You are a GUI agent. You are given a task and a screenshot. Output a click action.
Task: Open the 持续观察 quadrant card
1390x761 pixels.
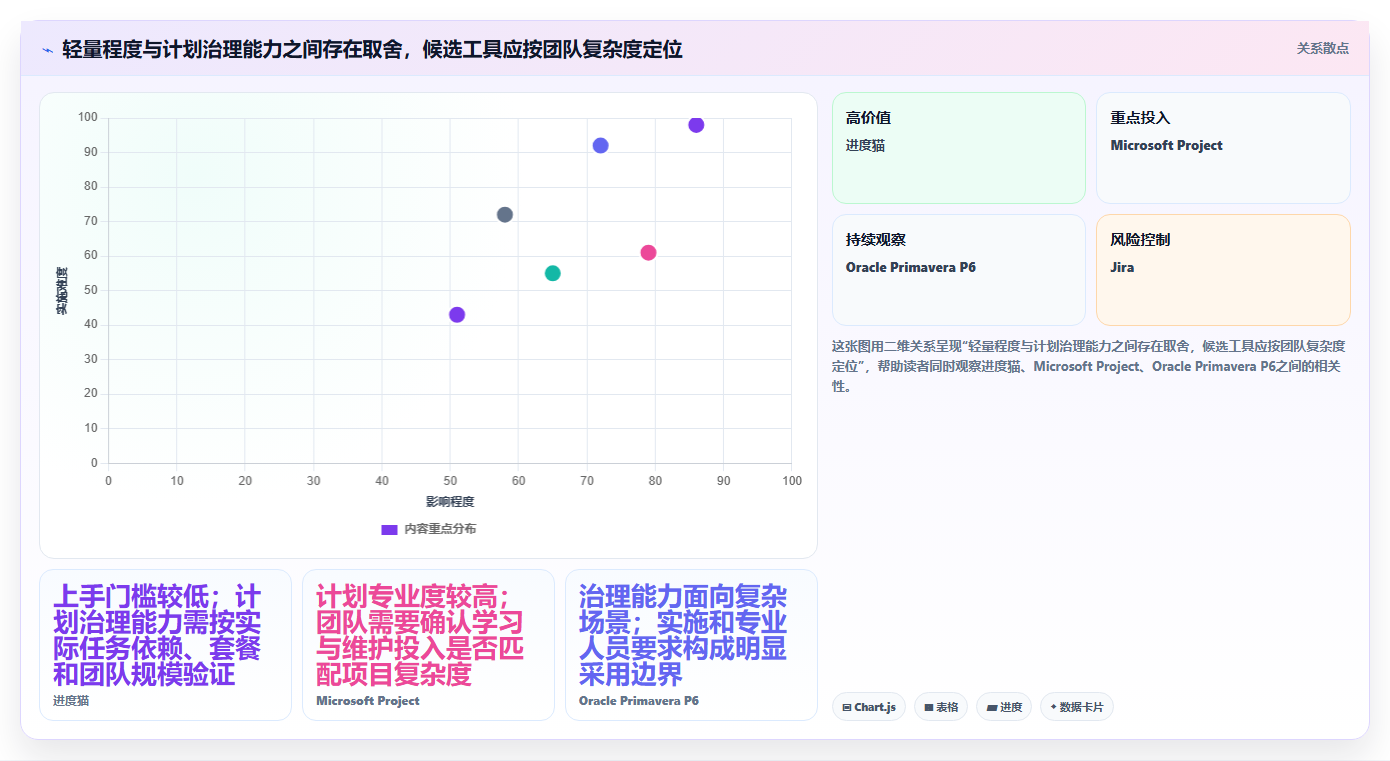point(958,270)
